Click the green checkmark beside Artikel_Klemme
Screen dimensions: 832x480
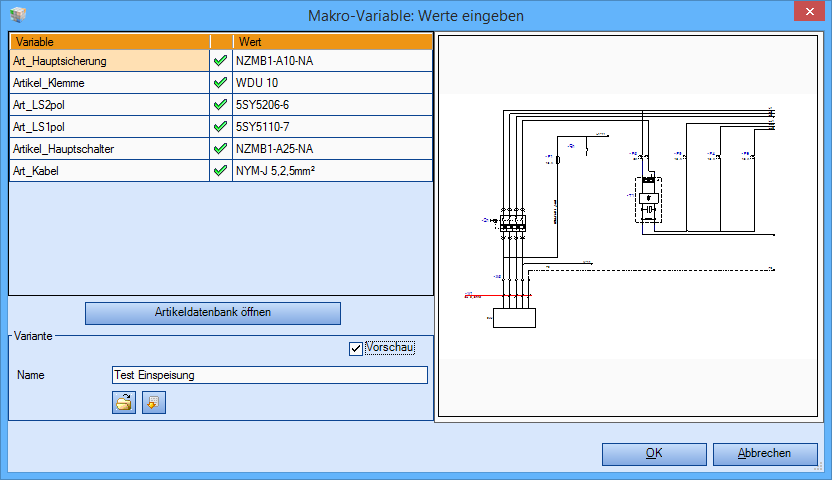tap(220, 83)
